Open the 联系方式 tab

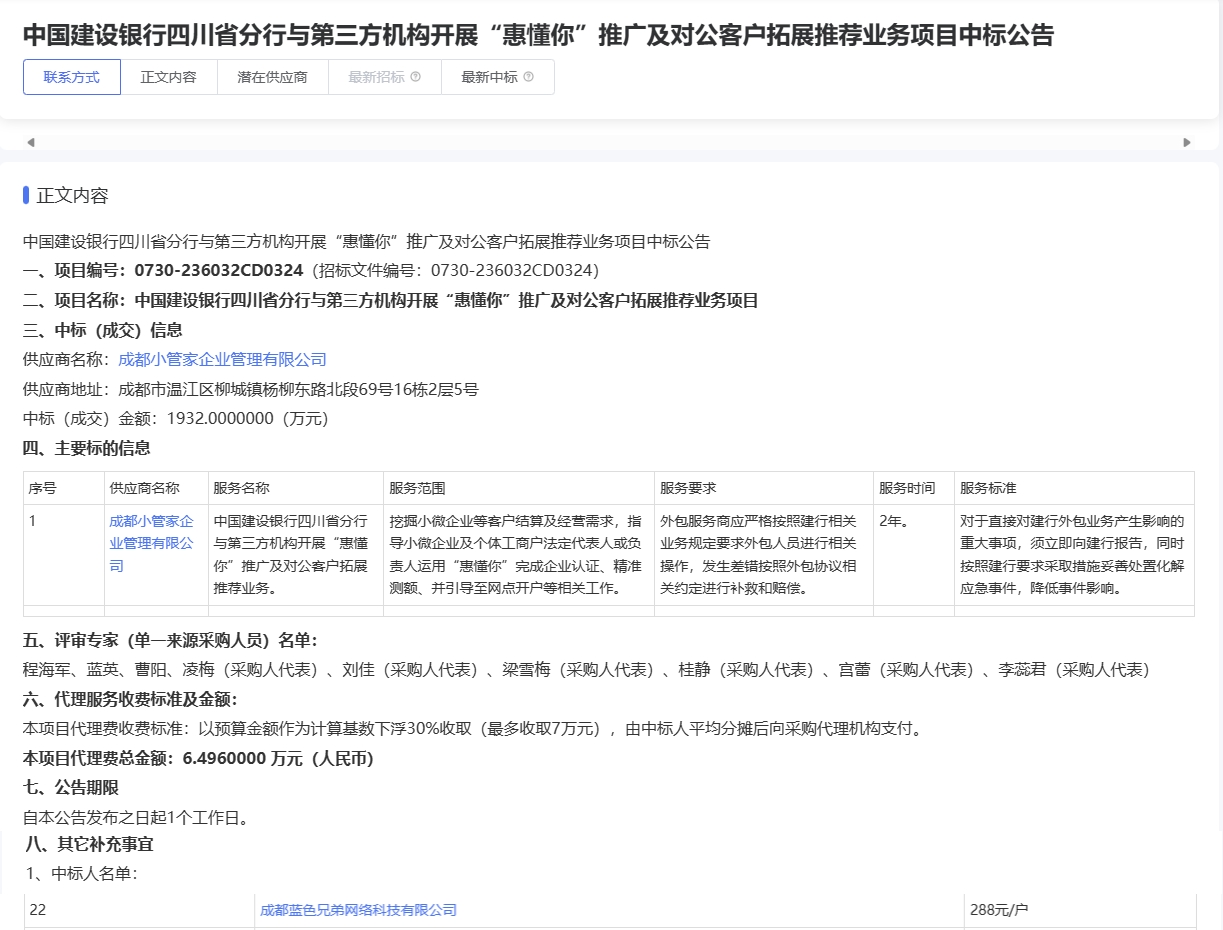(72, 77)
